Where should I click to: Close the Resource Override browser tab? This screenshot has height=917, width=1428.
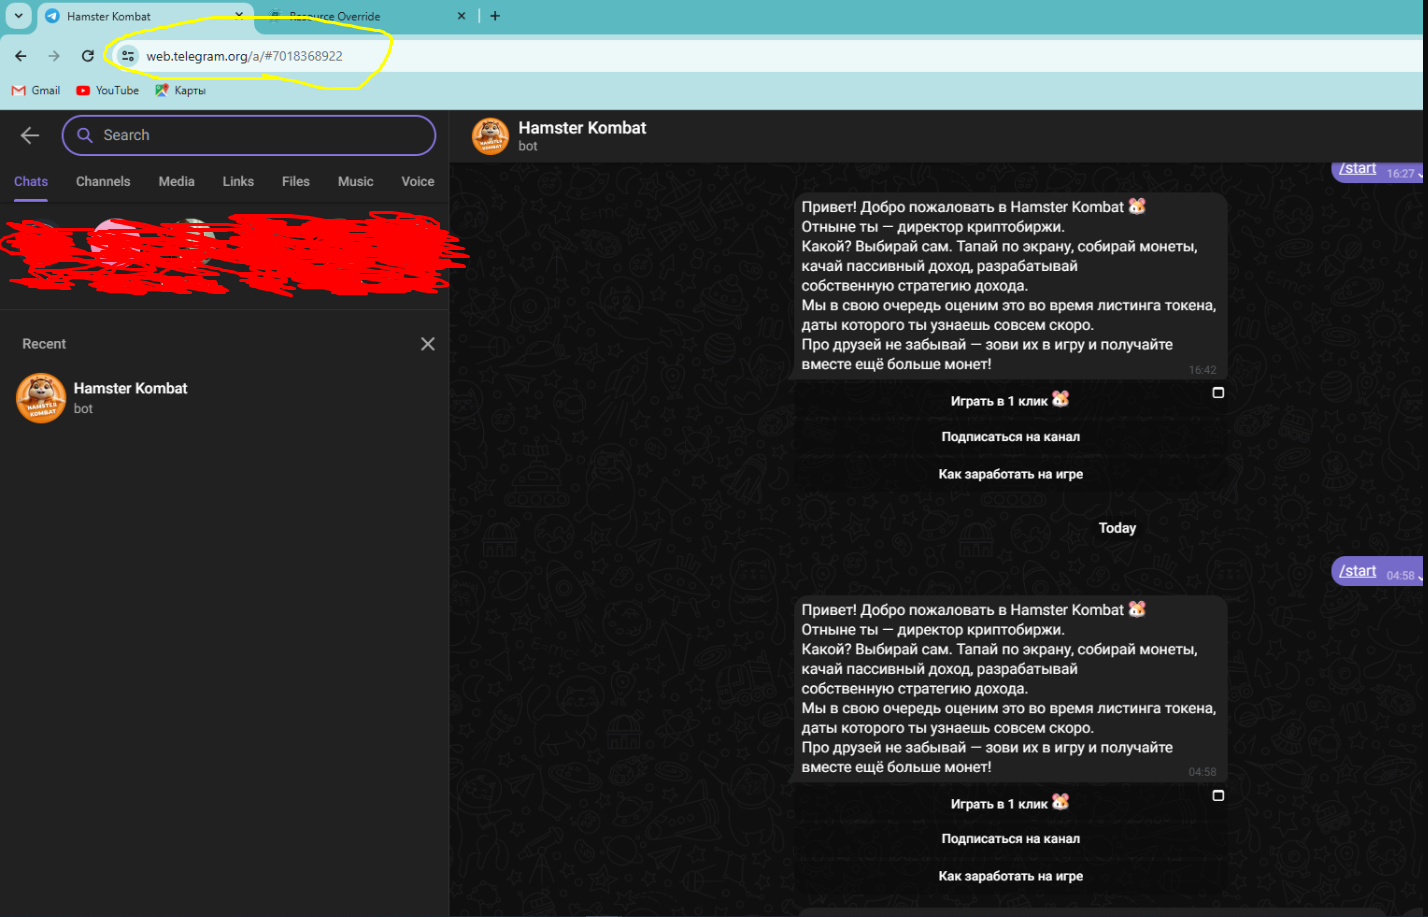coord(461,16)
